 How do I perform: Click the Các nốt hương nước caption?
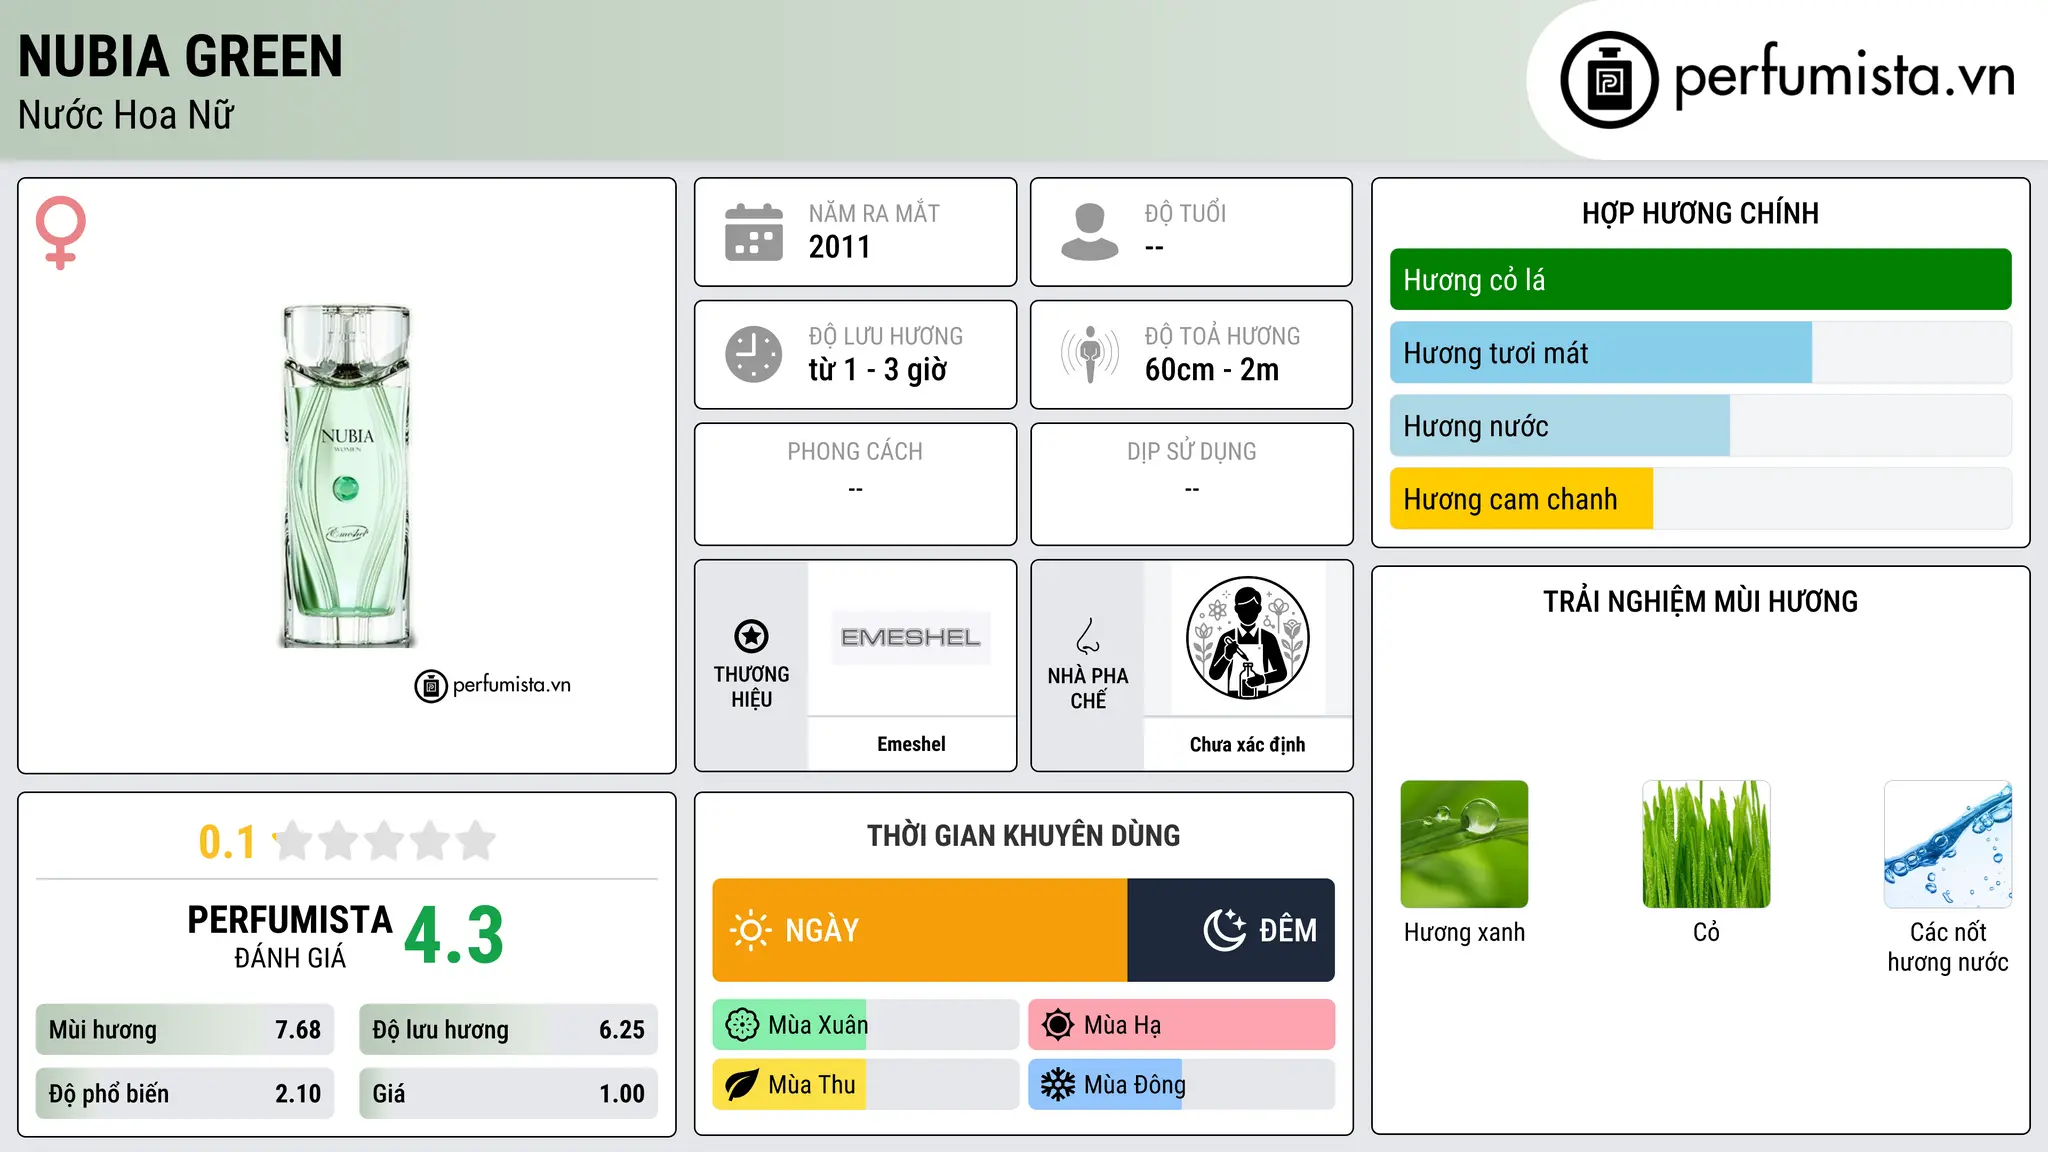(x=1948, y=947)
